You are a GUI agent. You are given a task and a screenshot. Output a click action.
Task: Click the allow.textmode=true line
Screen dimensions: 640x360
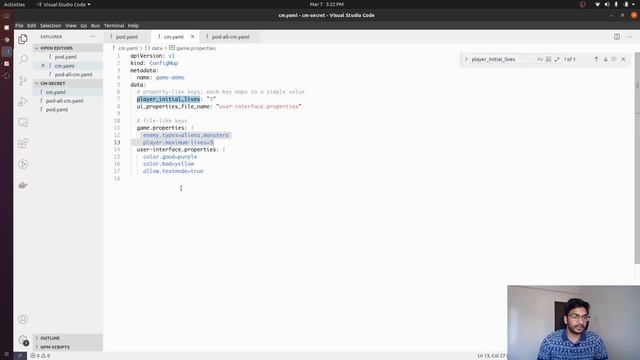[x=173, y=171]
